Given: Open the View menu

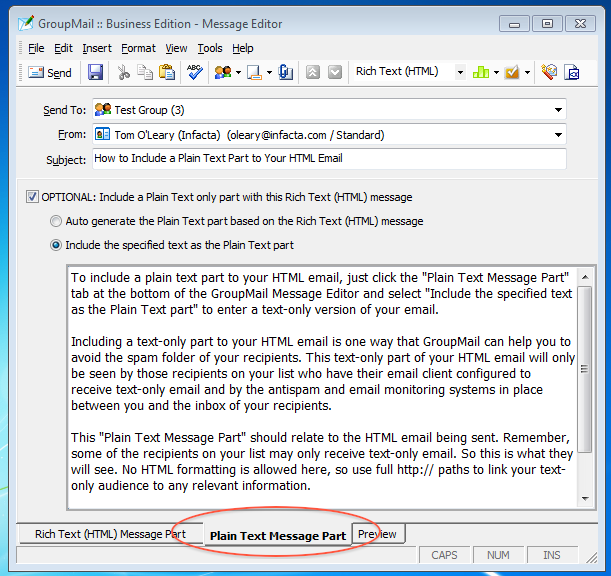Looking at the screenshot, I should pos(176,48).
